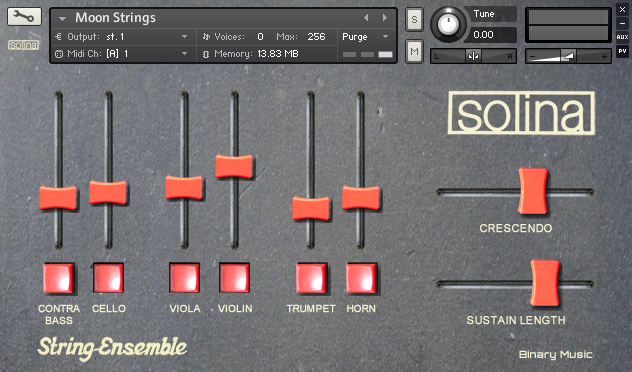Click the Max voices value 256

[316, 37]
